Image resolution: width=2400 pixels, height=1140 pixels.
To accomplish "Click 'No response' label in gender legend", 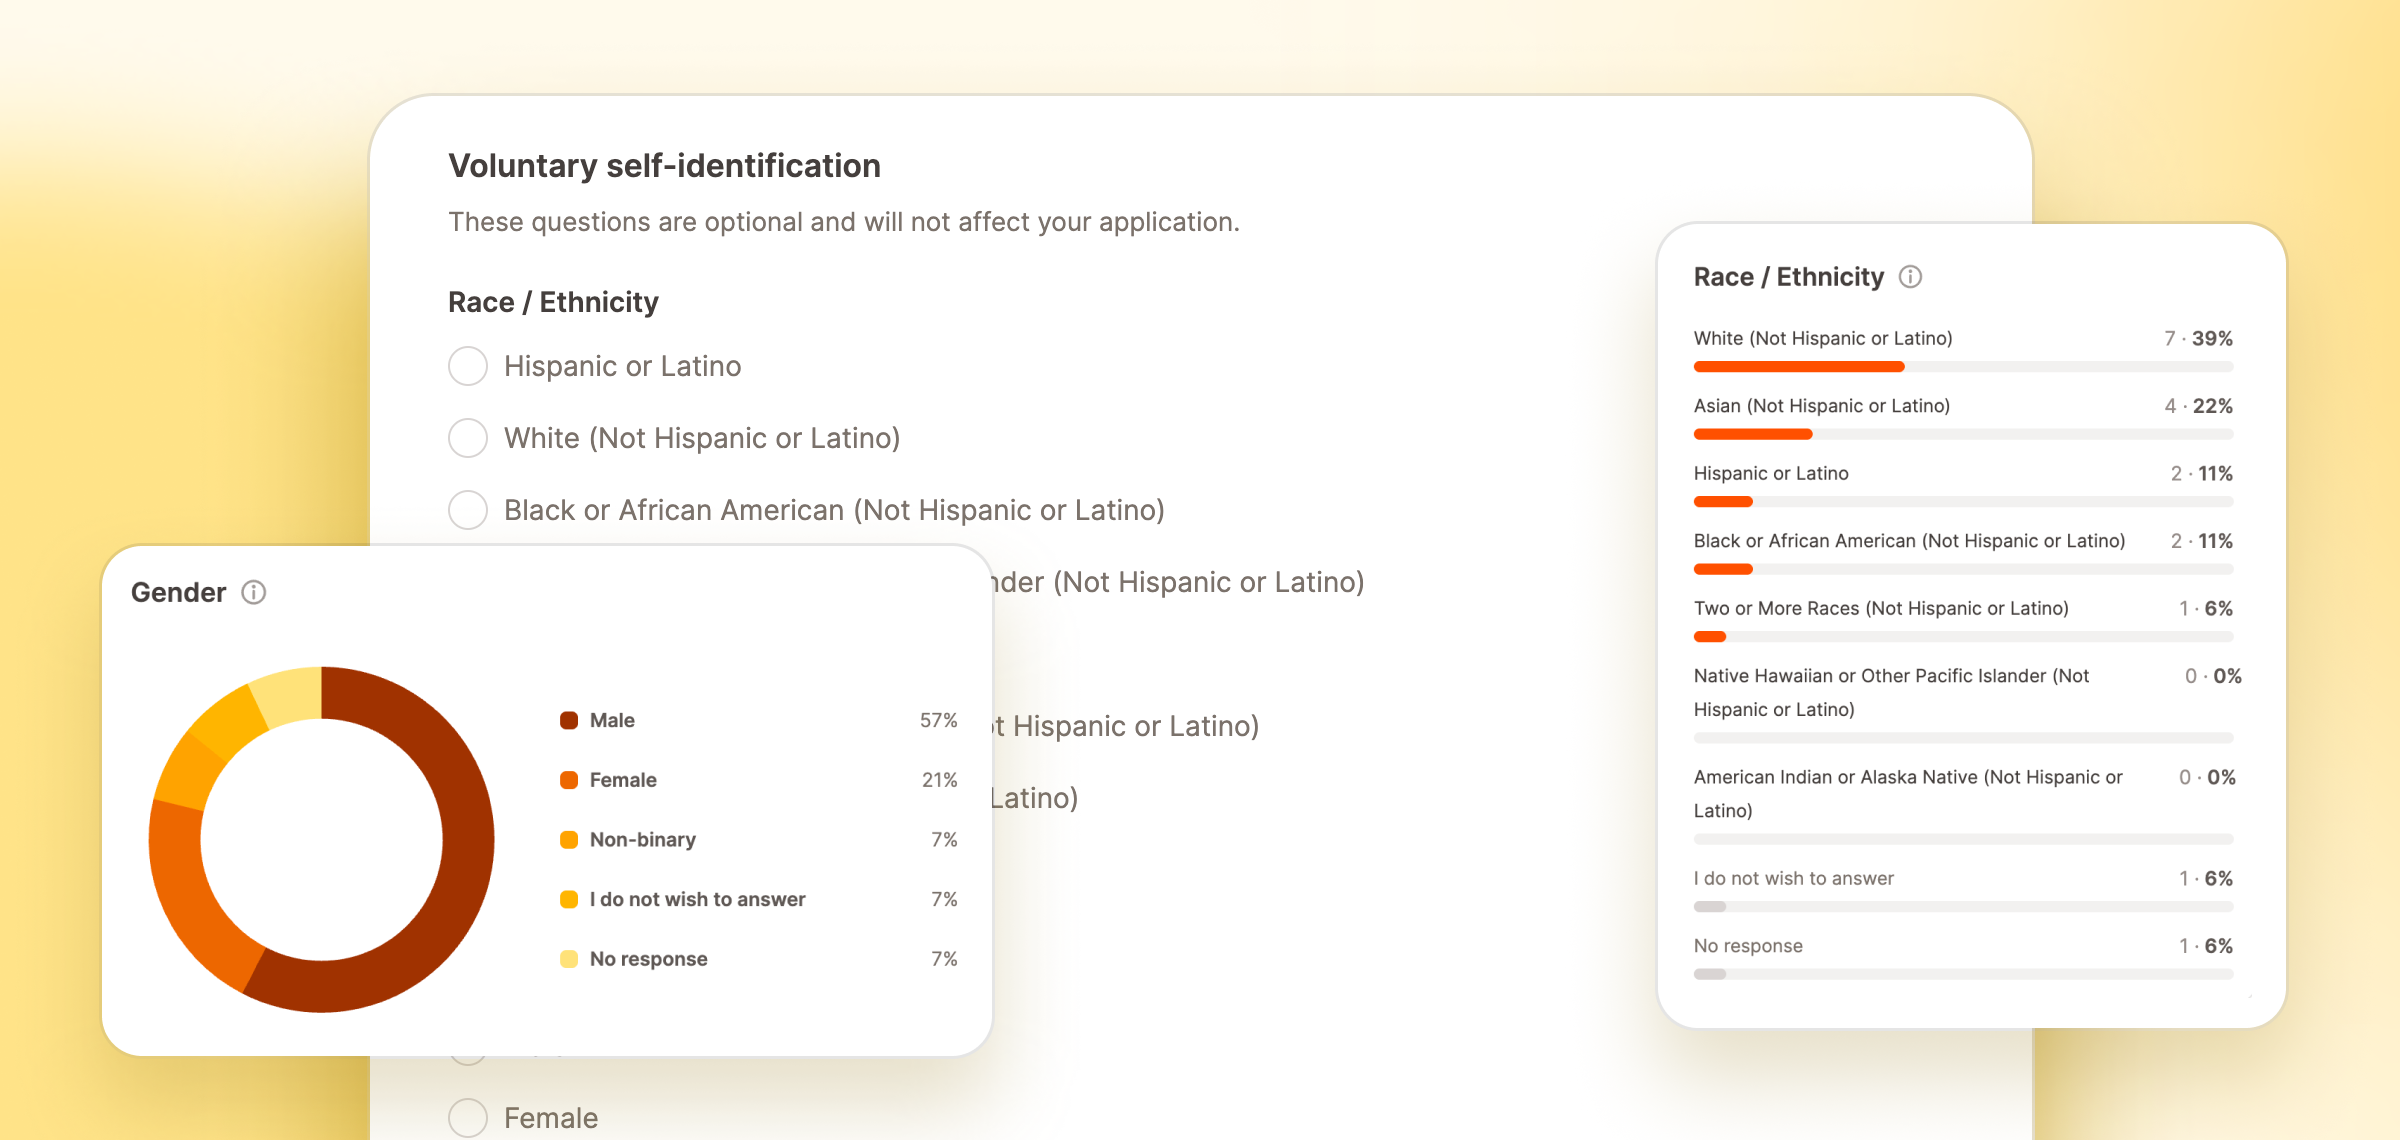I will point(648,959).
